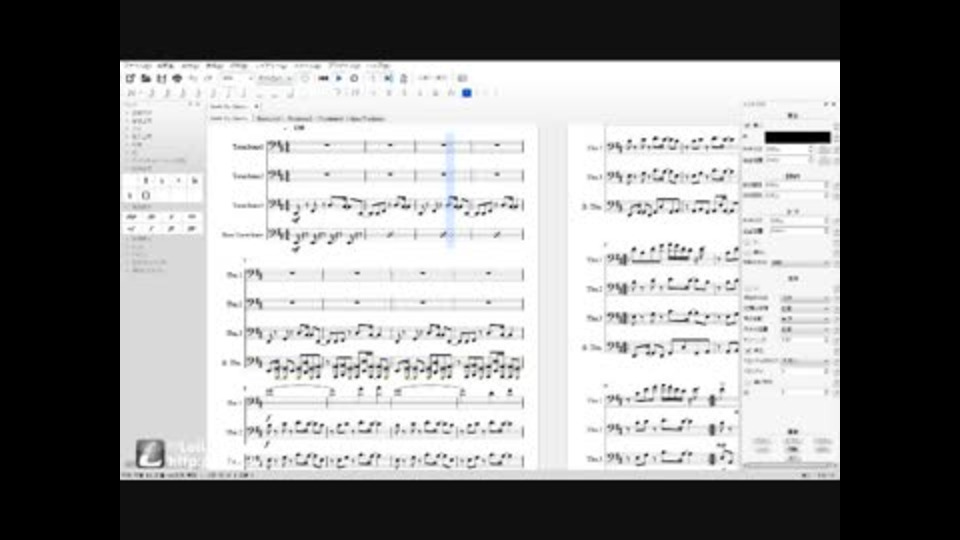Start playback with the play button
This screenshot has width=960, height=540.
339,78
